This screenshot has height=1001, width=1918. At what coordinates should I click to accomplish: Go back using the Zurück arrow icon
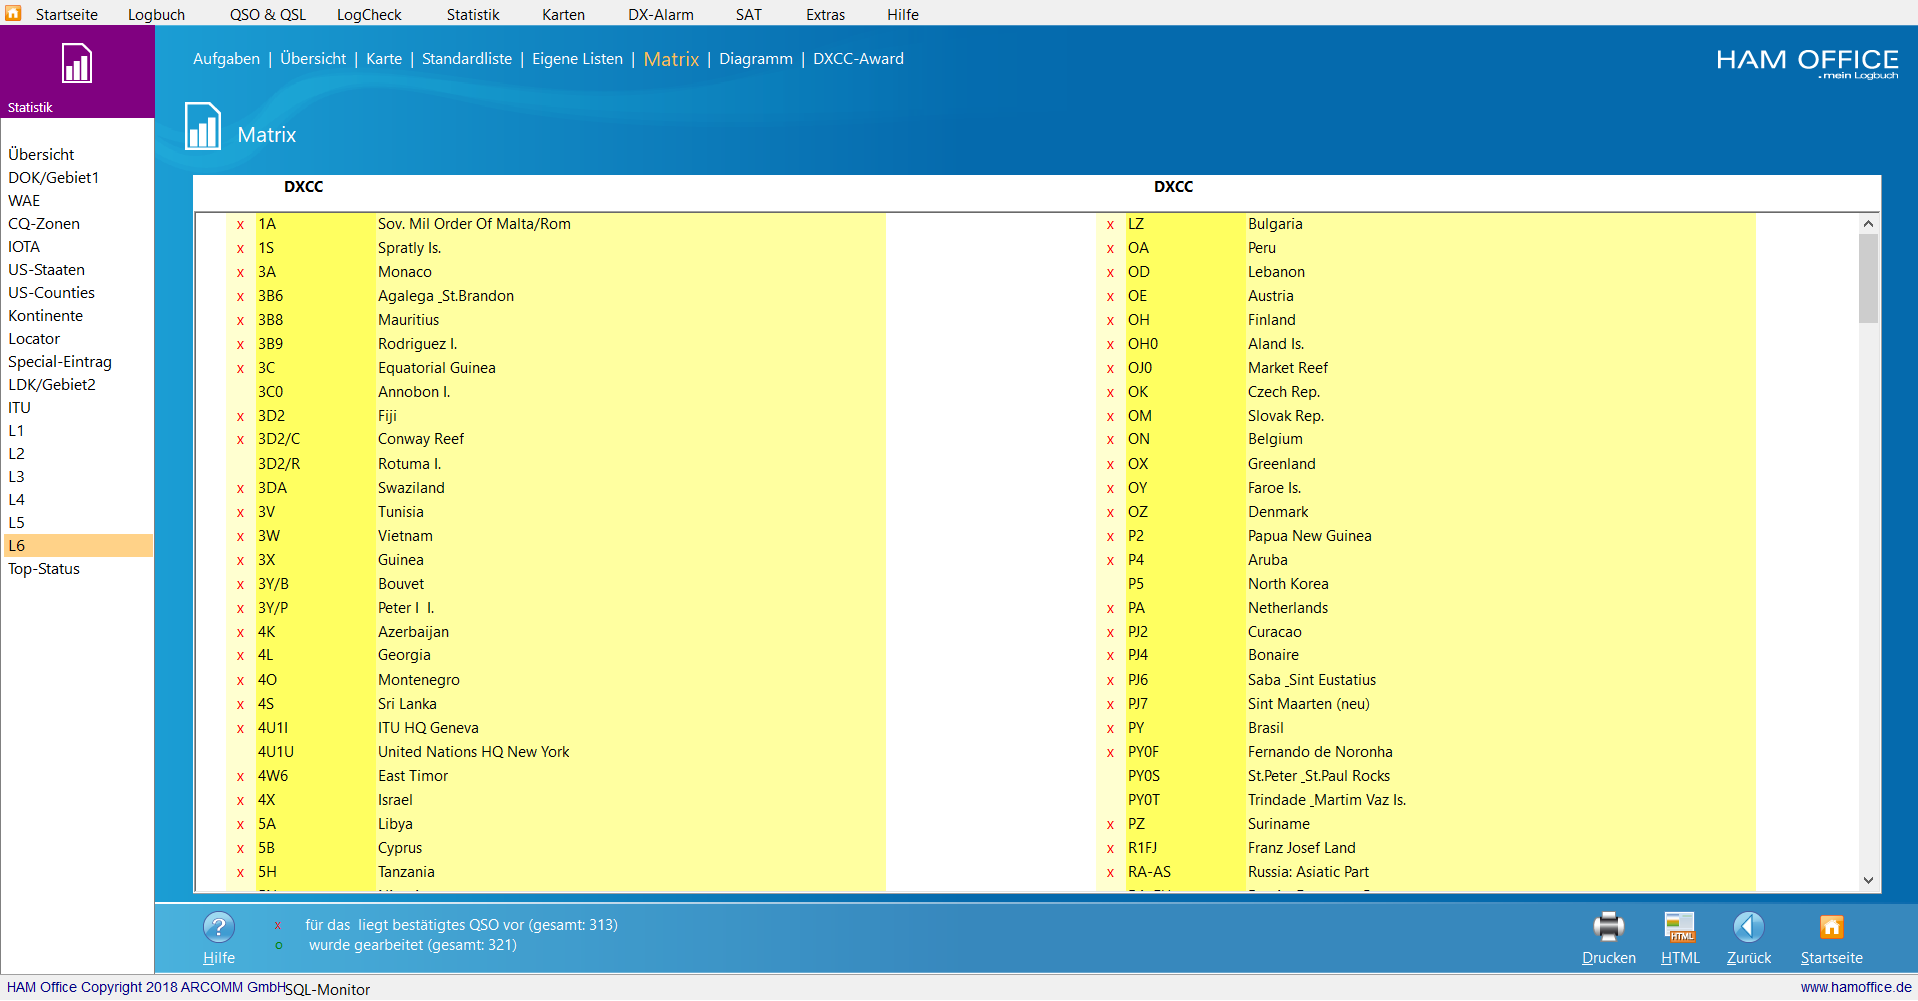pyautogui.click(x=1748, y=927)
